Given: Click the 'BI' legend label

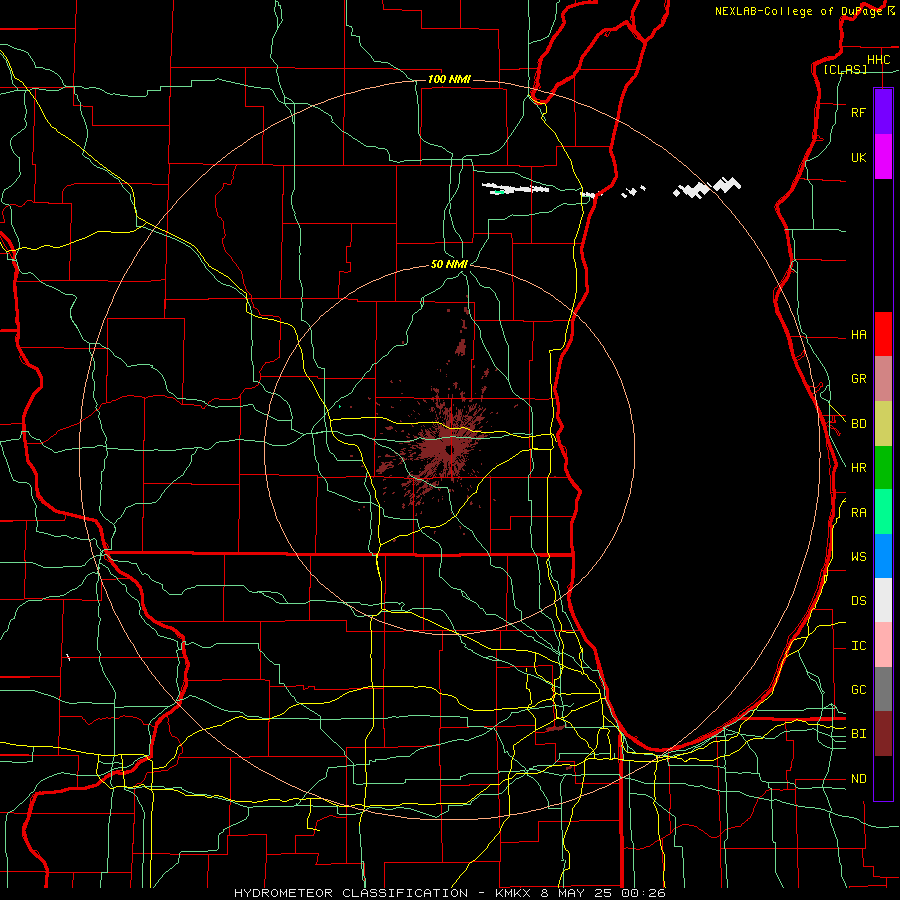Looking at the screenshot, I should [x=858, y=734].
